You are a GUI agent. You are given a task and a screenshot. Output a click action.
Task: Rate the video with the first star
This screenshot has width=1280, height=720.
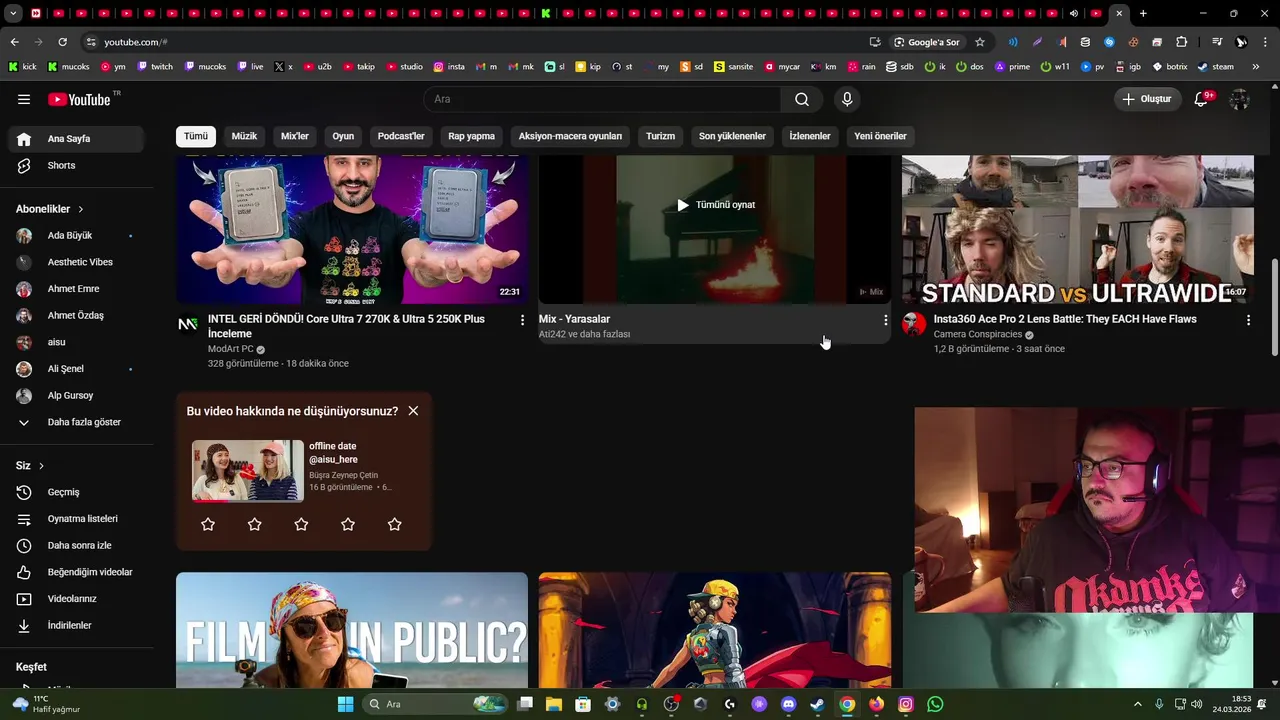pyautogui.click(x=208, y=524)
